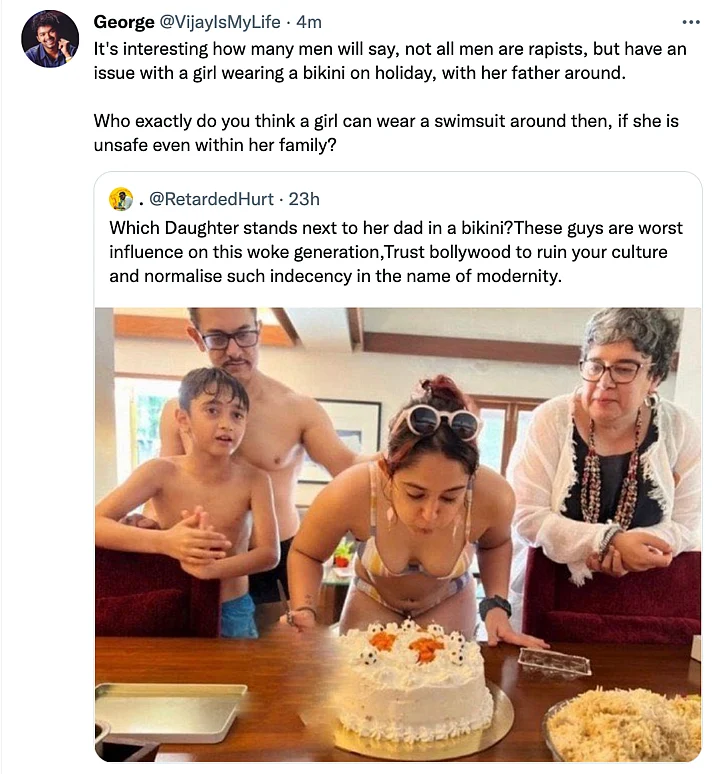This screenshot has height=774, width=720.
Task: Open the birthday photo attached to quoted tweet
Action: click(398, 534)
